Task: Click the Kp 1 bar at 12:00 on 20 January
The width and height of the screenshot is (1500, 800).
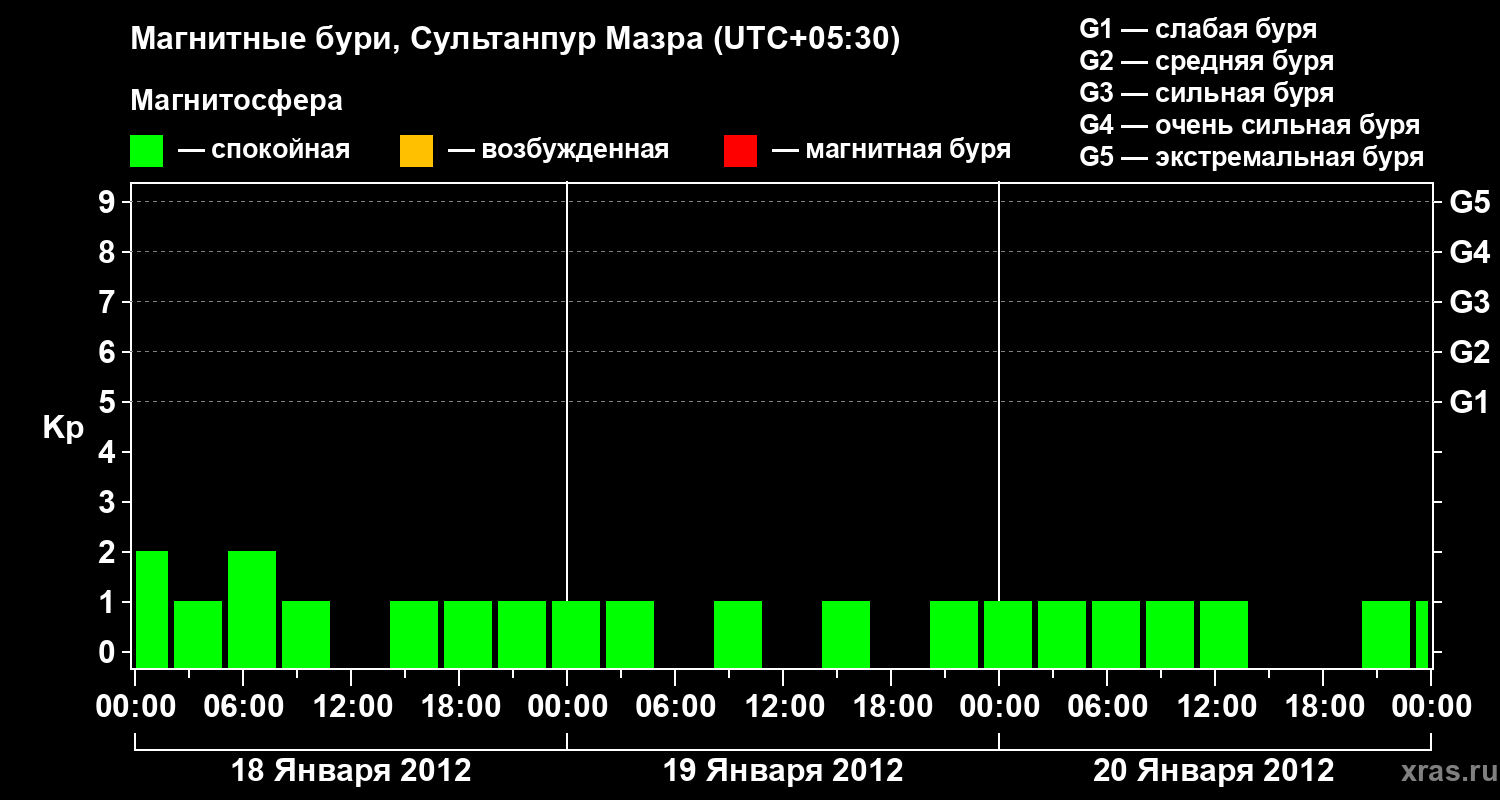Action: (1224, 634)
